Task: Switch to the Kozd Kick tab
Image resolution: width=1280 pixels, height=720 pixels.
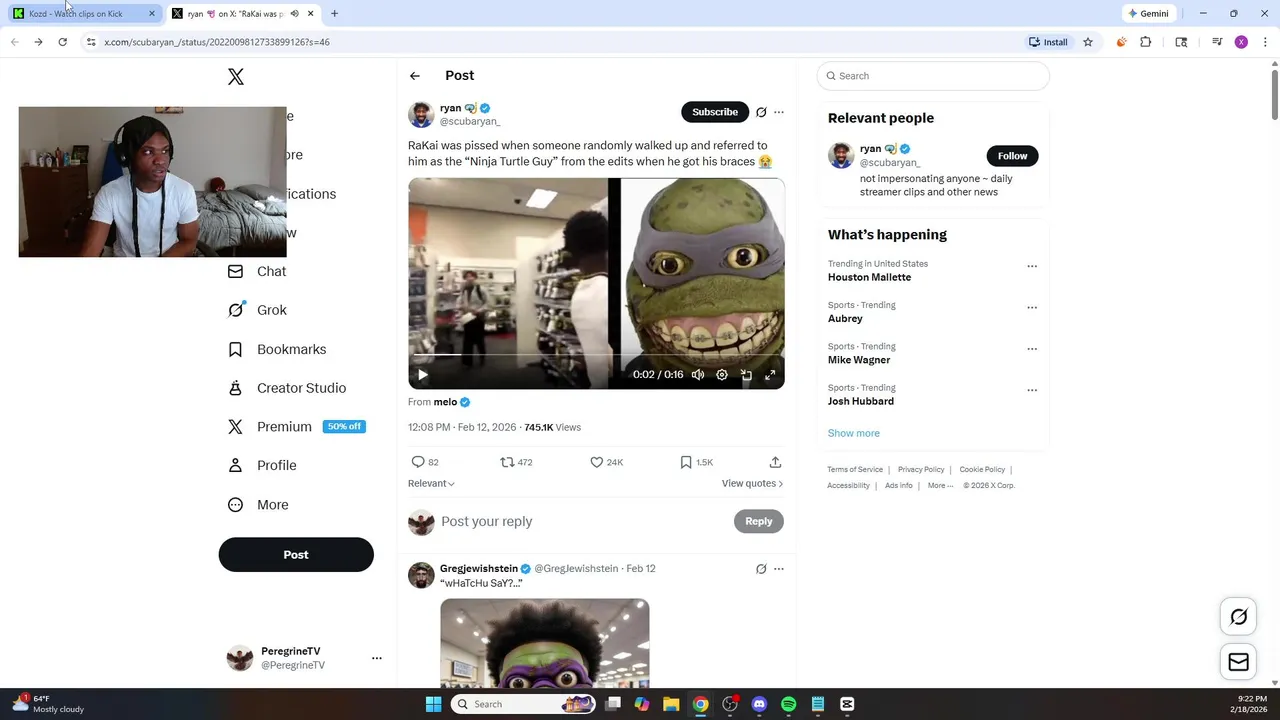Action: click(x=82, y=14)
